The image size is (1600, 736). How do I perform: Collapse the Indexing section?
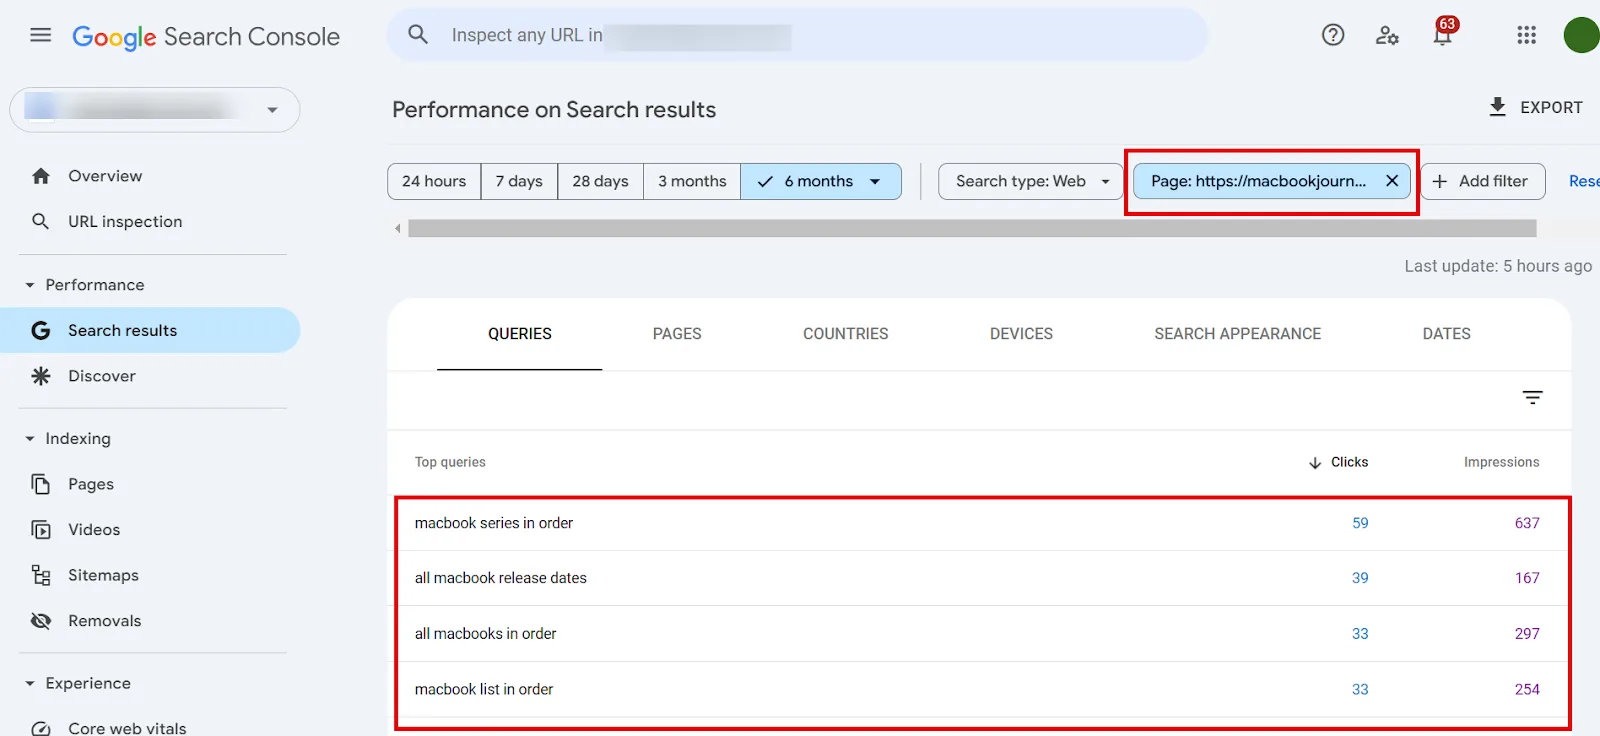click(30, 438)
